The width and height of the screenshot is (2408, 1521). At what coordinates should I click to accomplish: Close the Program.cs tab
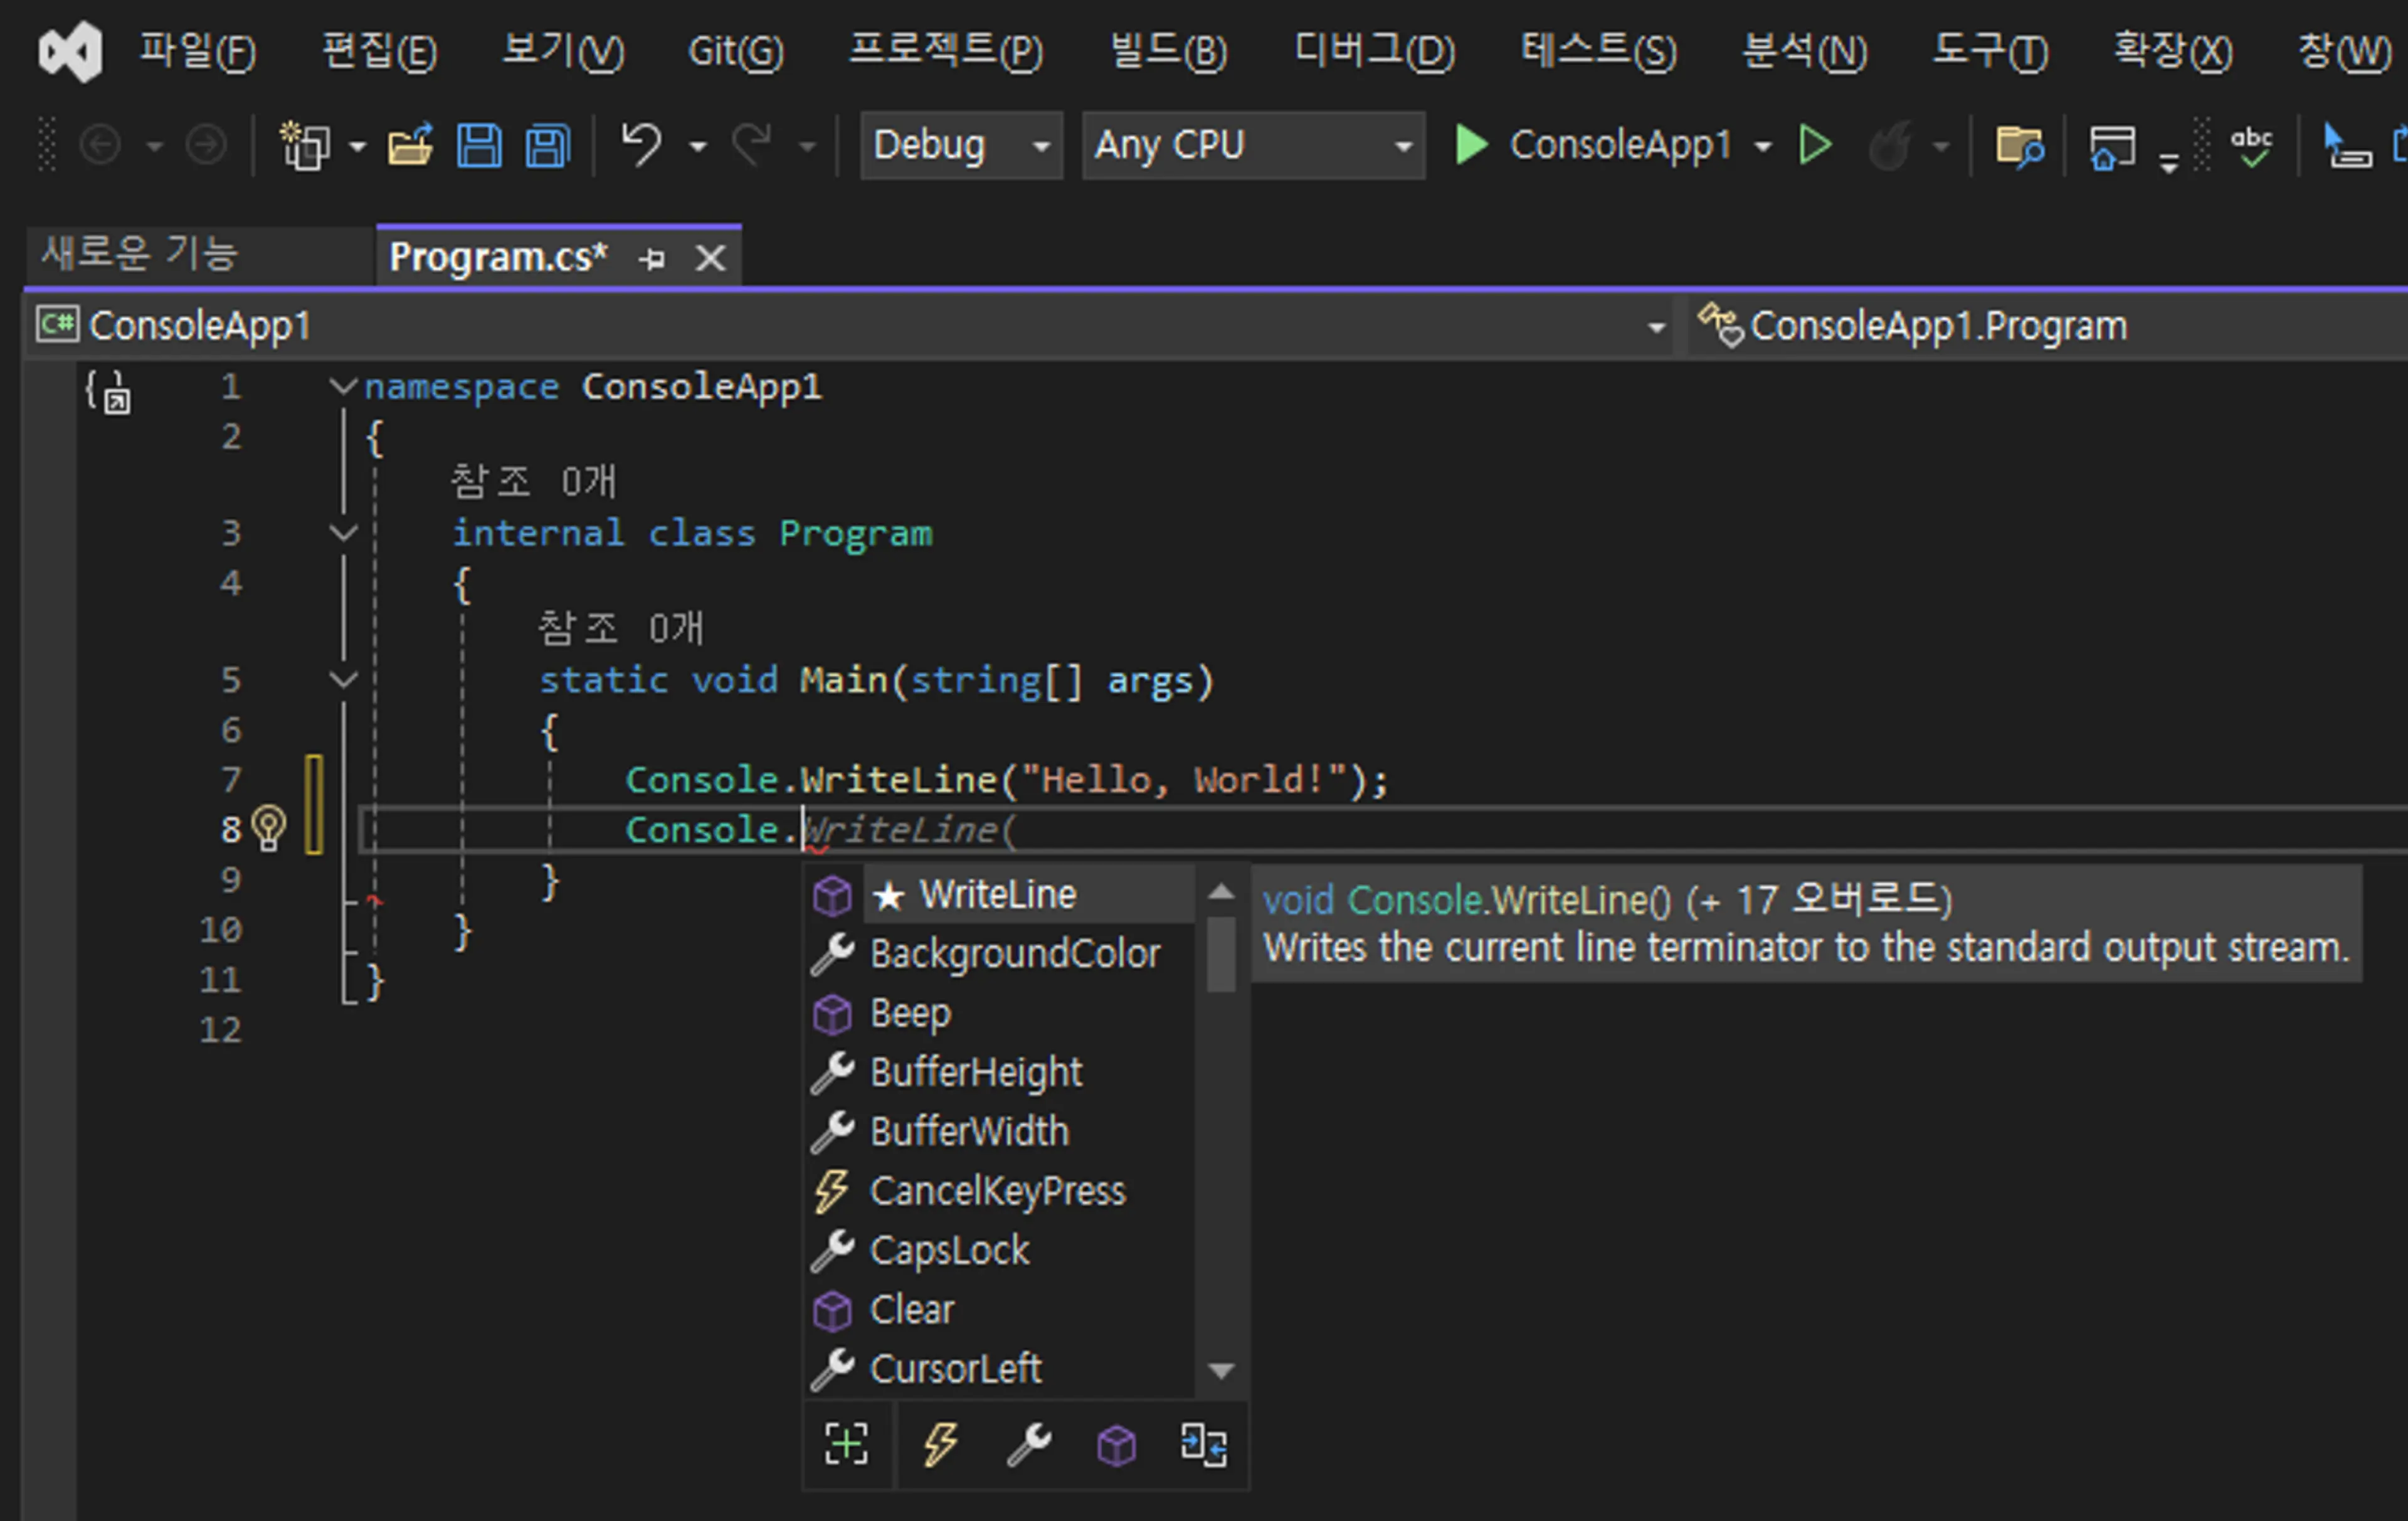710,258
